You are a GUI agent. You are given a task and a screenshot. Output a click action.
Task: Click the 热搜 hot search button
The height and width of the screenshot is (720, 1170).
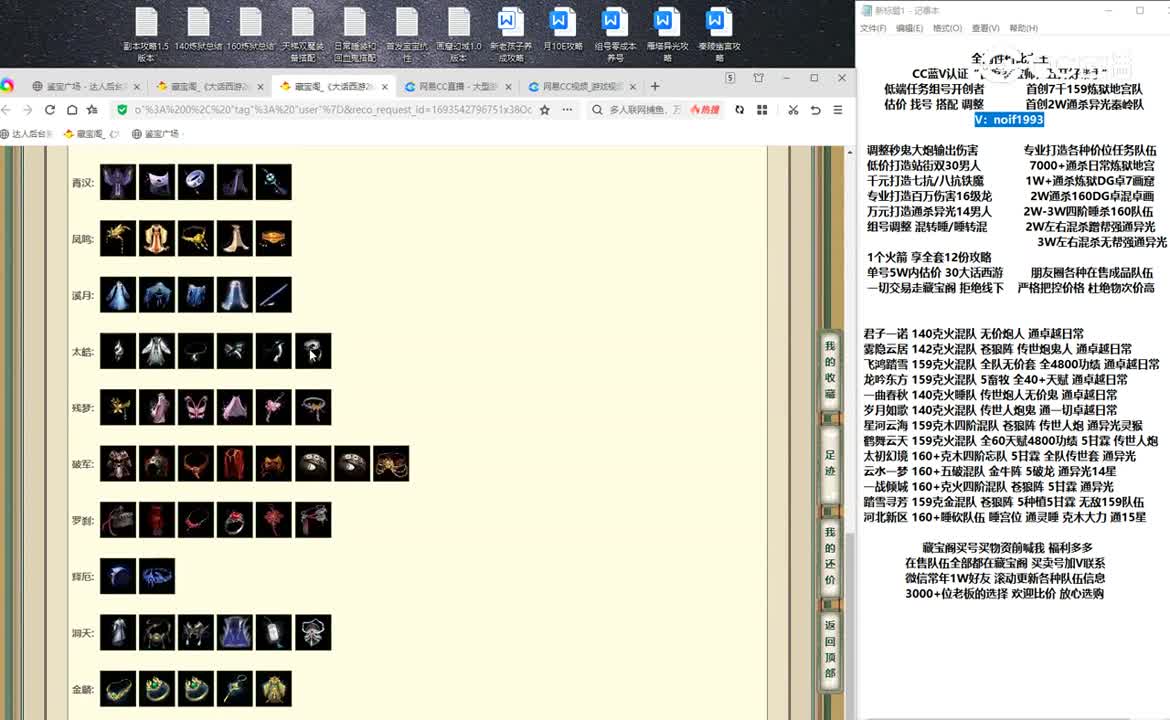(x=704, y=110)
